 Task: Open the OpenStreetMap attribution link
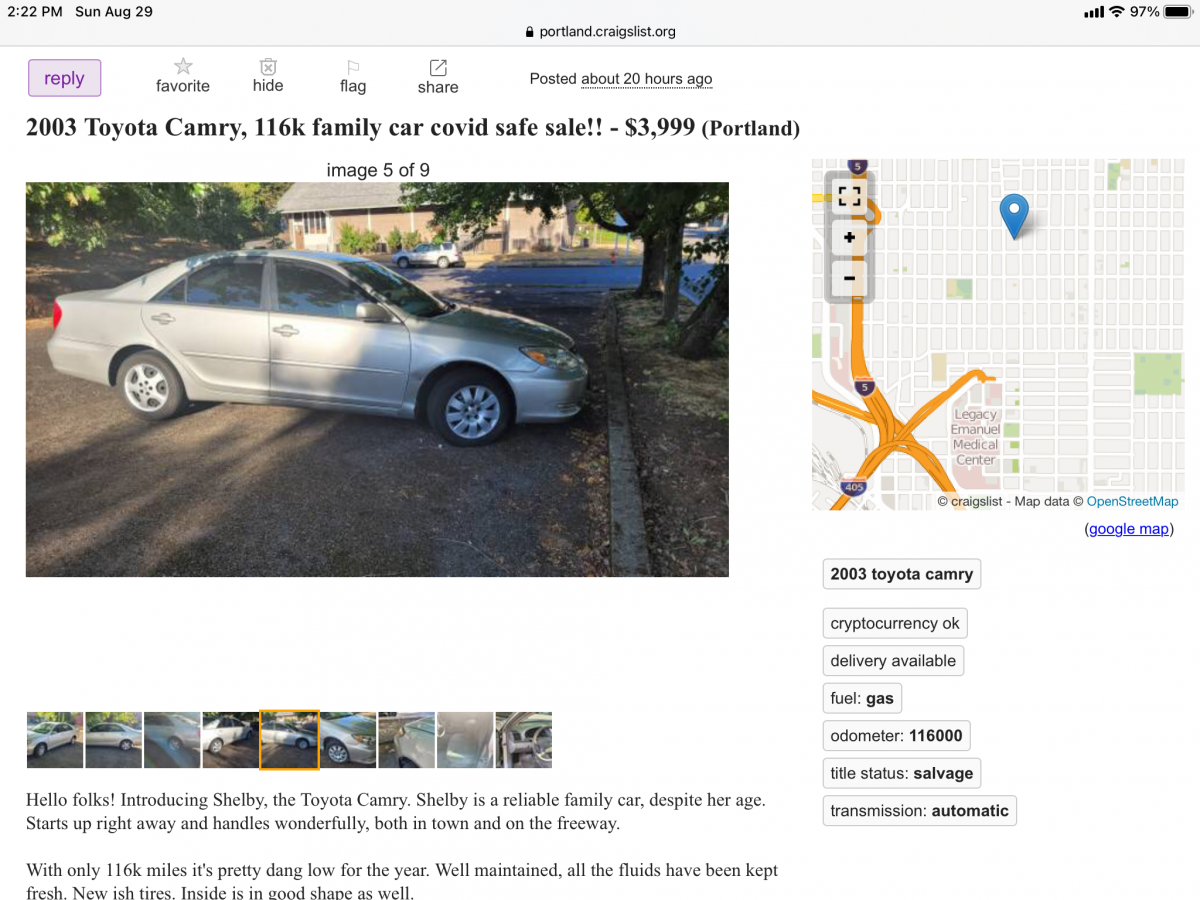pos(1133,501)
